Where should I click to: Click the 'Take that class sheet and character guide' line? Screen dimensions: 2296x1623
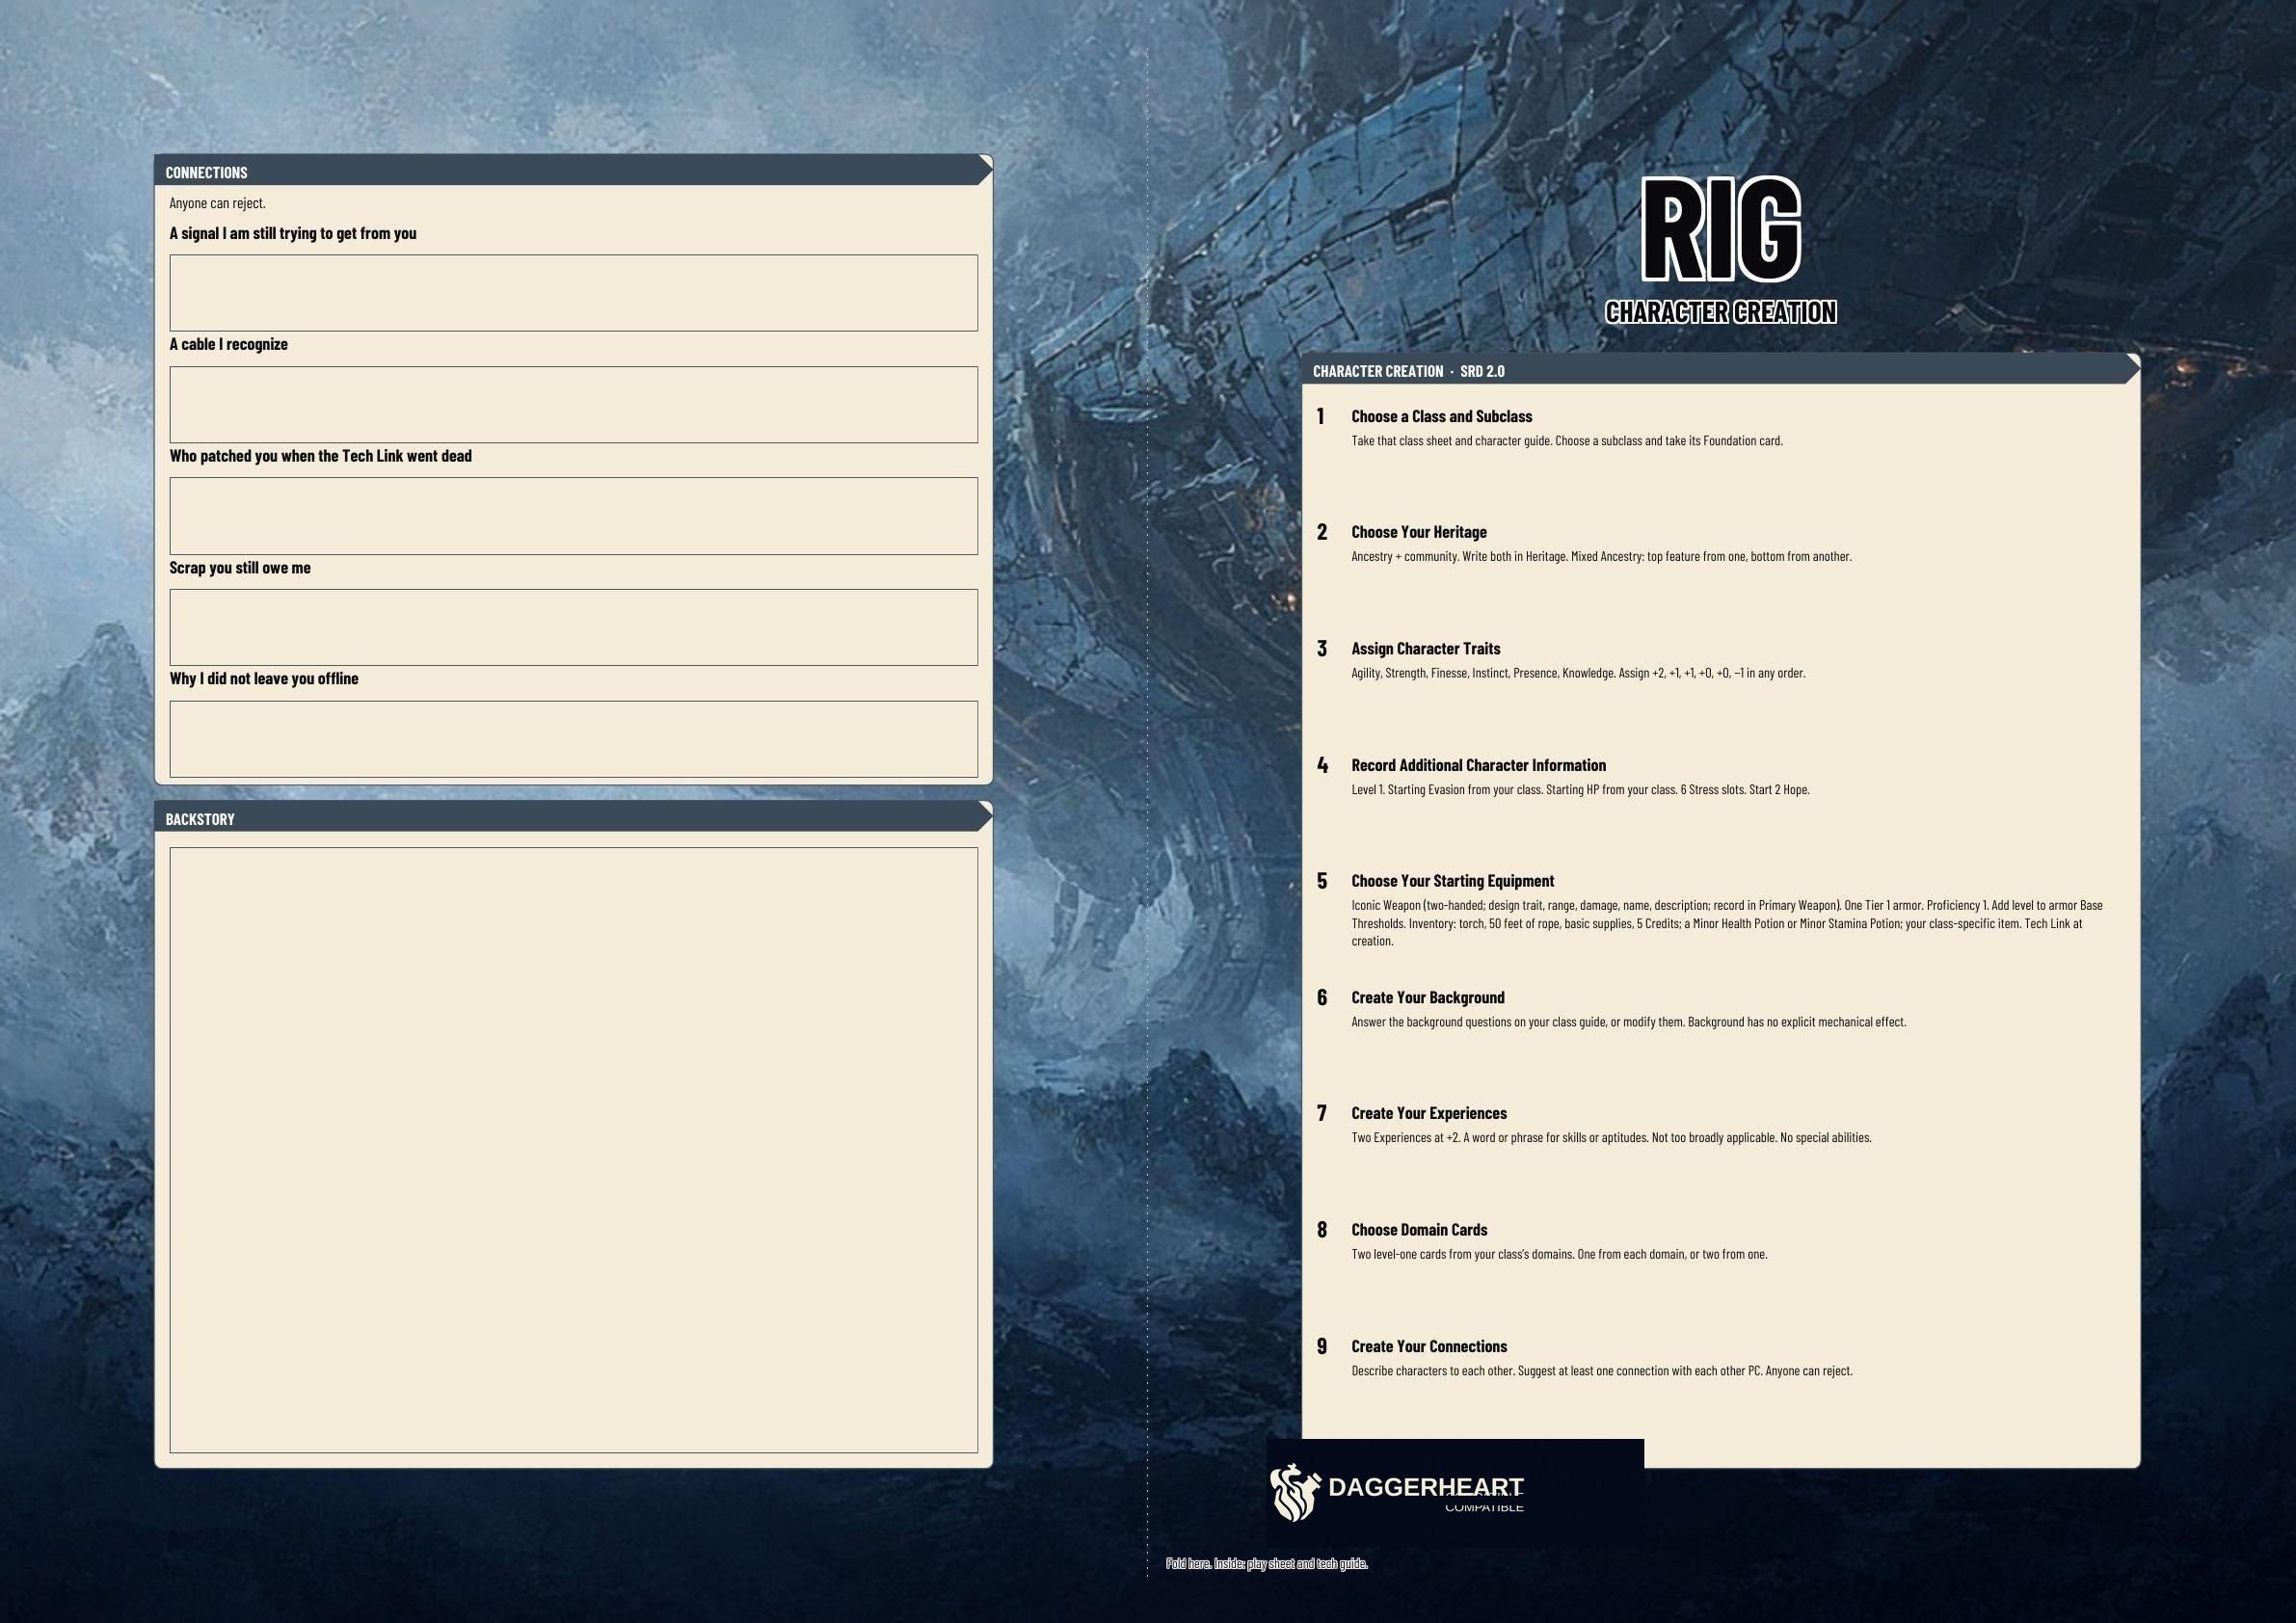pyautogui.click(x=1567, y=440)
